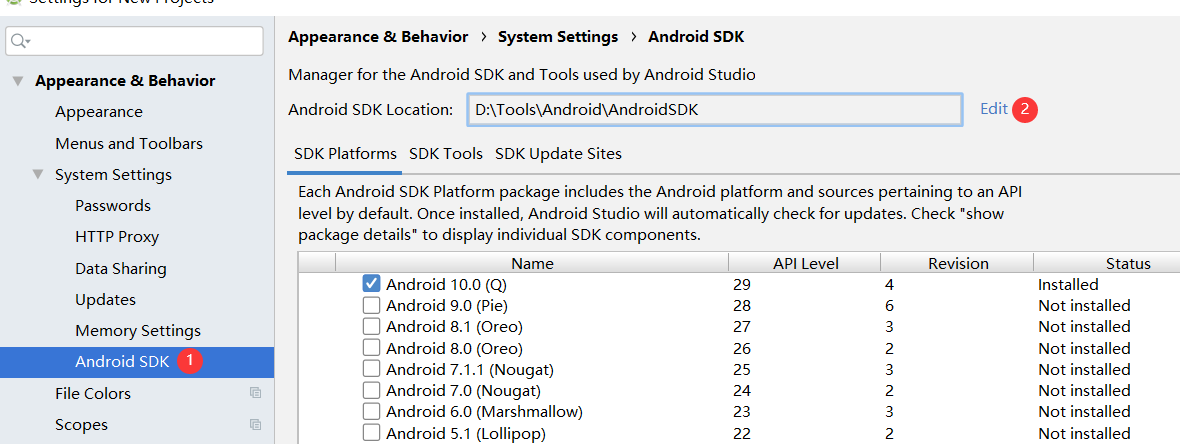The height and width of the screenshot is (444, 1180).
Task: Click the search magnifier icon in settings
Action: (x=20, y=41)
